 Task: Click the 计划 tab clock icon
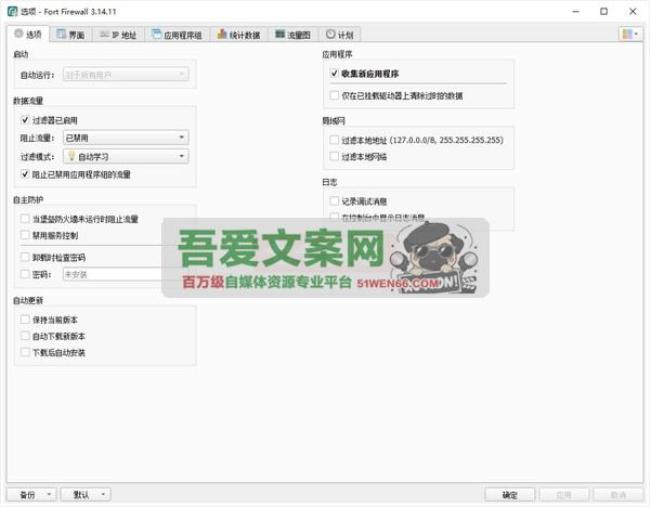click(x=330, y=34)
